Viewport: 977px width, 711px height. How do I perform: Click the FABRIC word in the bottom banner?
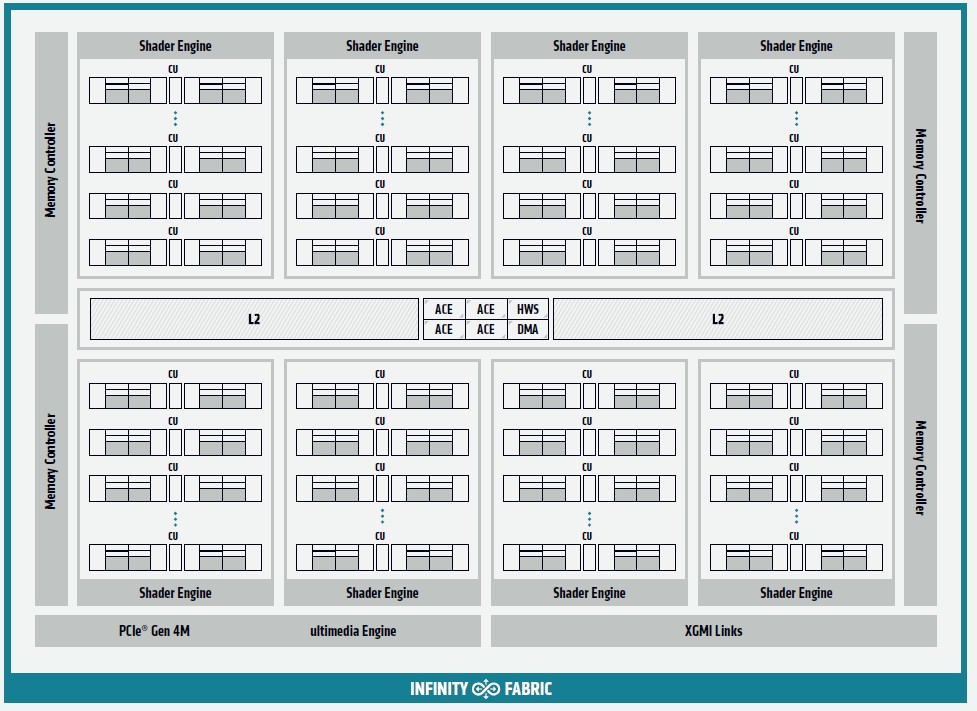click(x=528, y=689)
